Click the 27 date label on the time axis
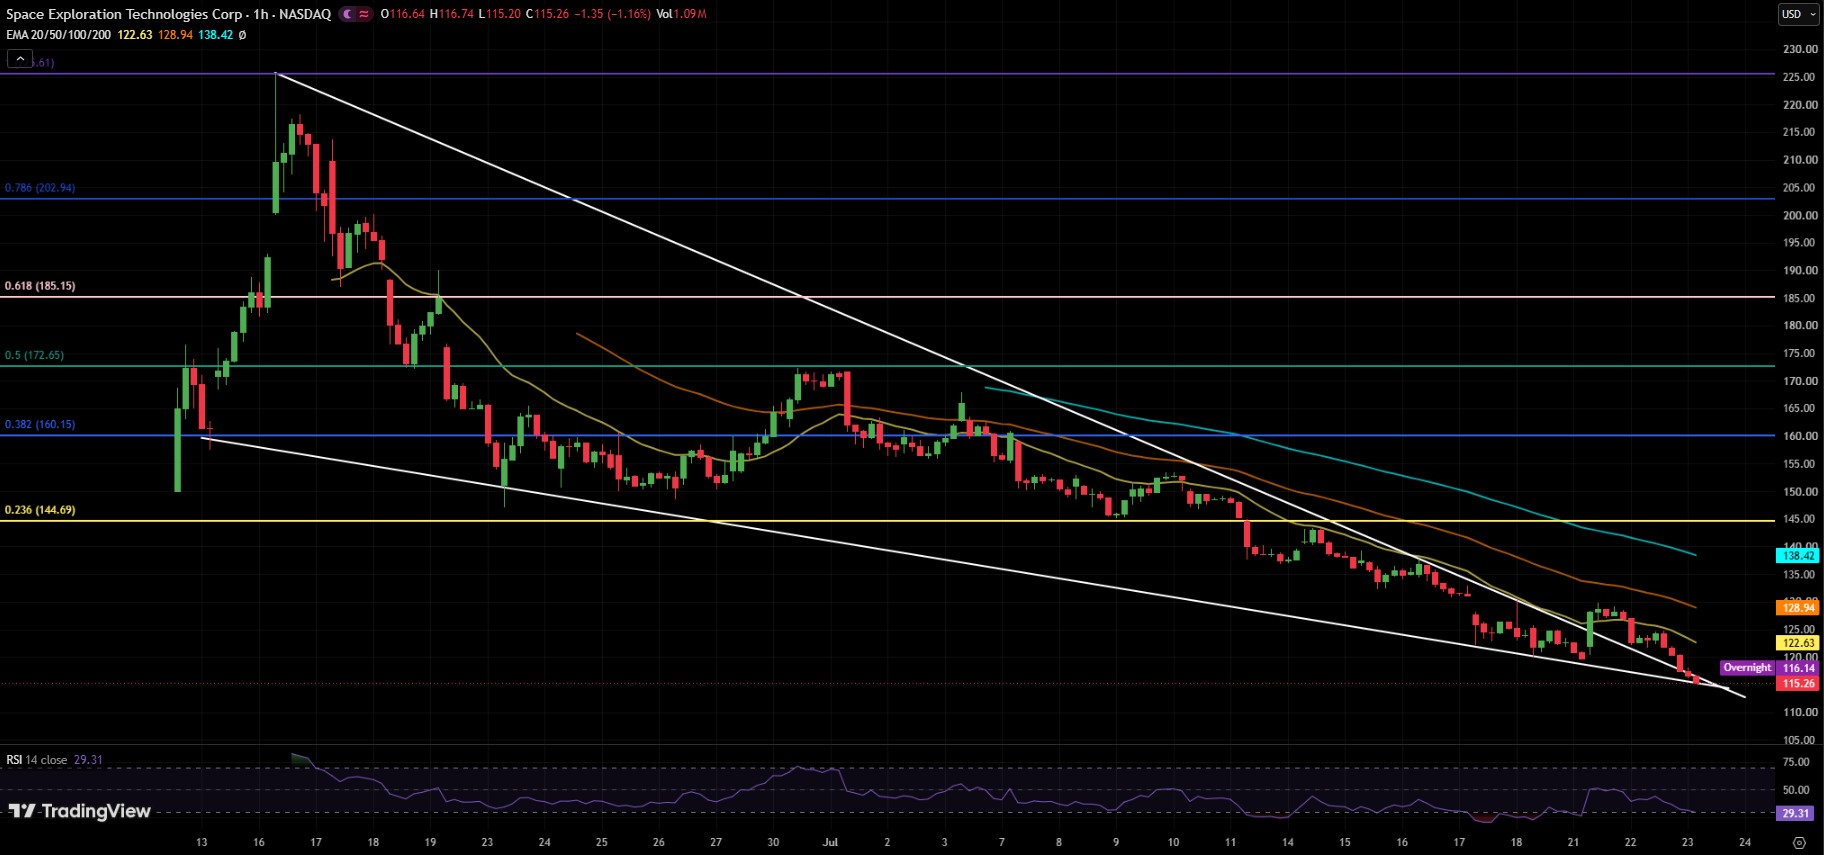1824x855 pixels. click(x=716, y=842)
